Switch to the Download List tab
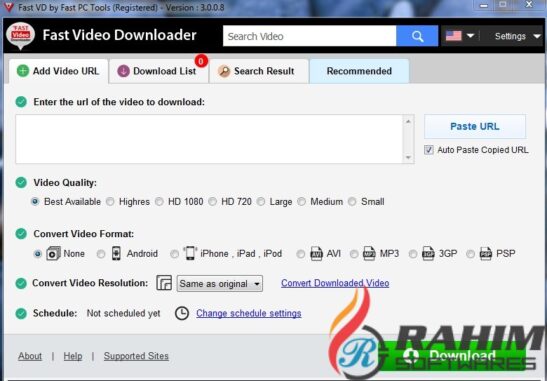Image resolution: width=547 pixels, height=381 pixels. coord(159,71)
